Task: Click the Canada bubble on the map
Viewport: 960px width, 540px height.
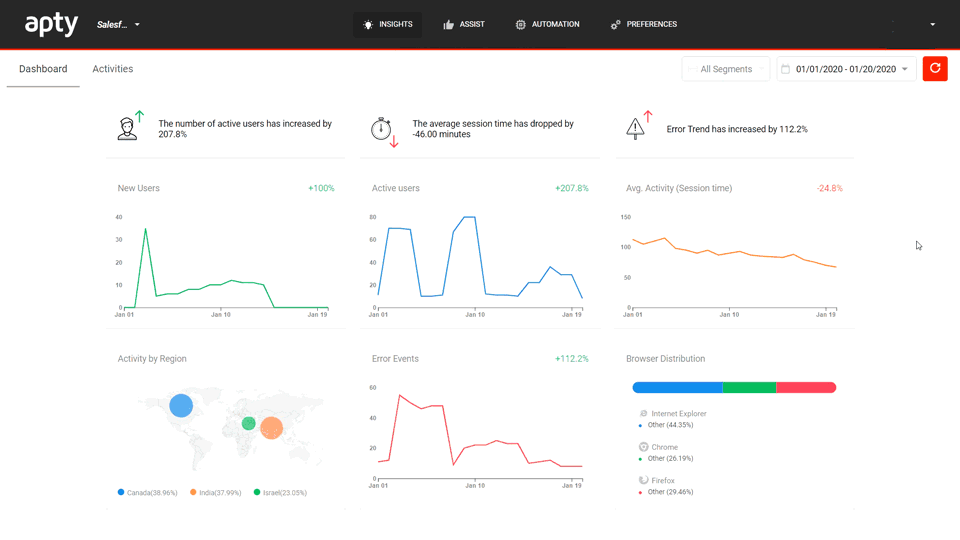Action: (x=181, y=405)
